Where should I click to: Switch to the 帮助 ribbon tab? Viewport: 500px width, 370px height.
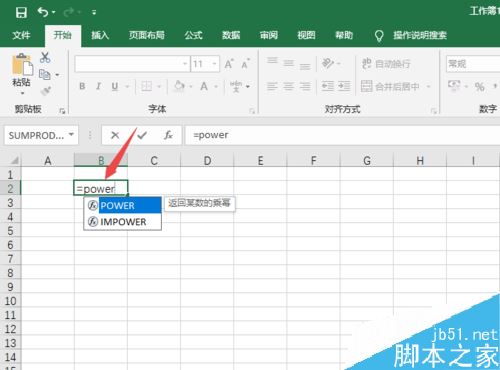point(344,35)
